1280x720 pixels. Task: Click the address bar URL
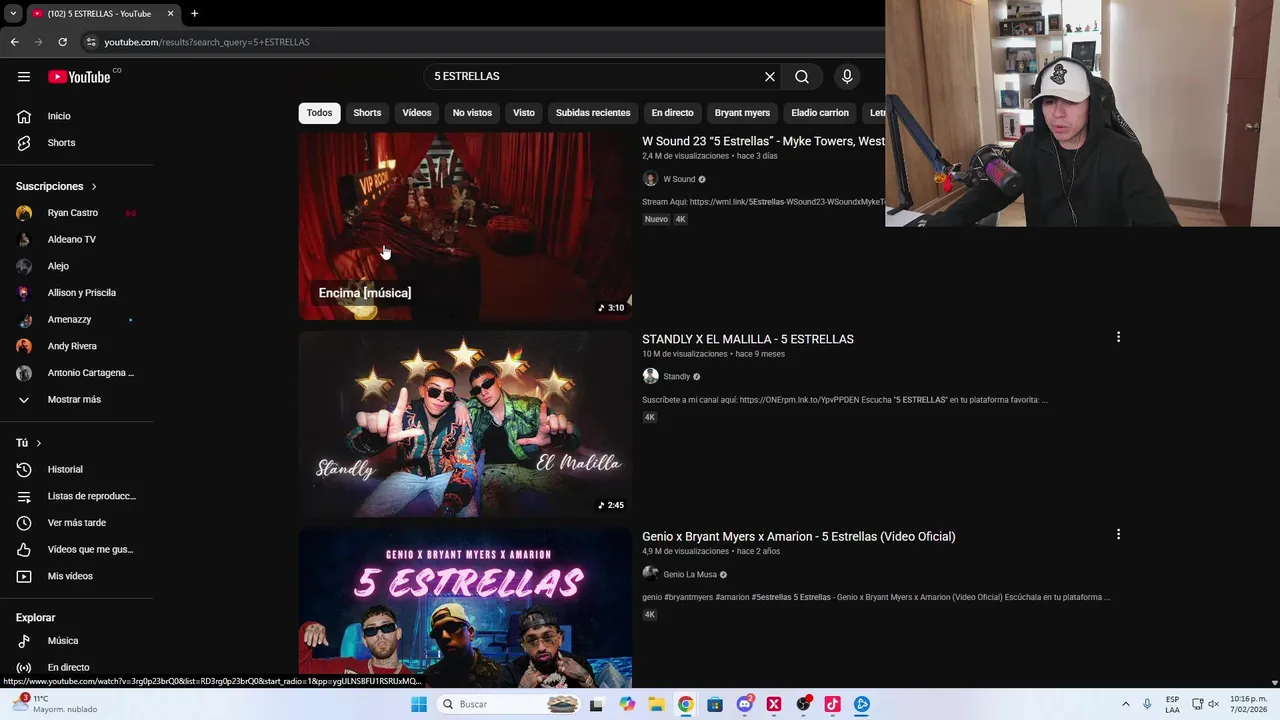[x=207, y=42]
